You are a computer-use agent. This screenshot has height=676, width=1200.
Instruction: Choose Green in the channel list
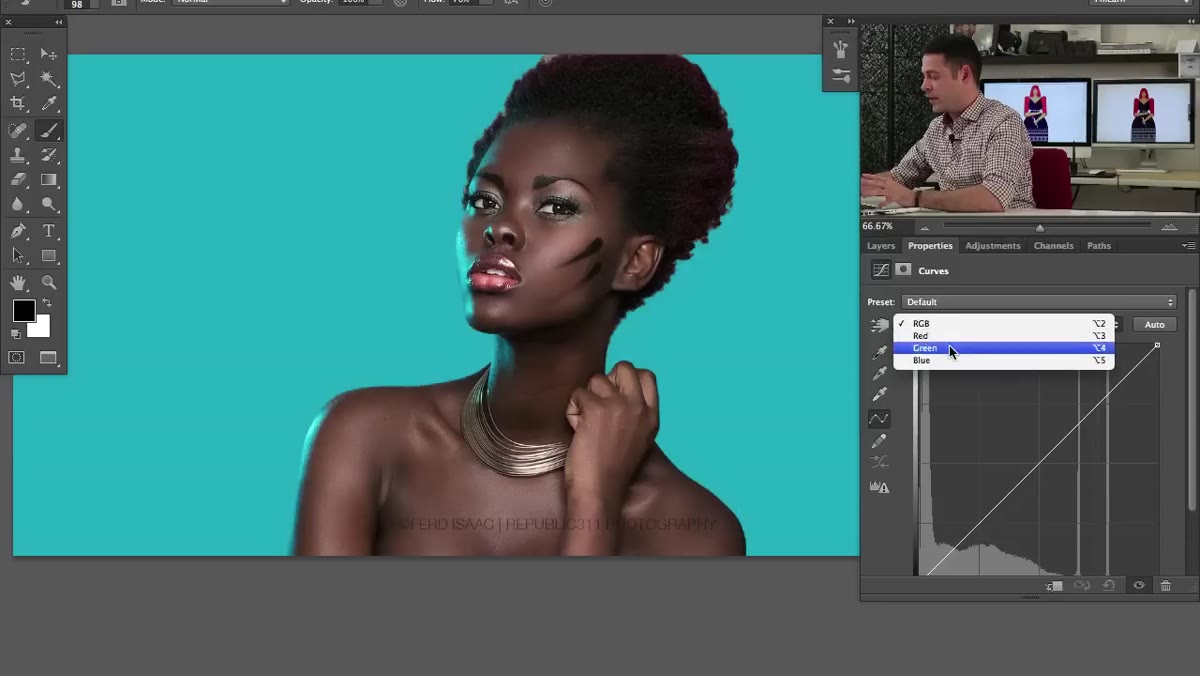[1003, 348]
